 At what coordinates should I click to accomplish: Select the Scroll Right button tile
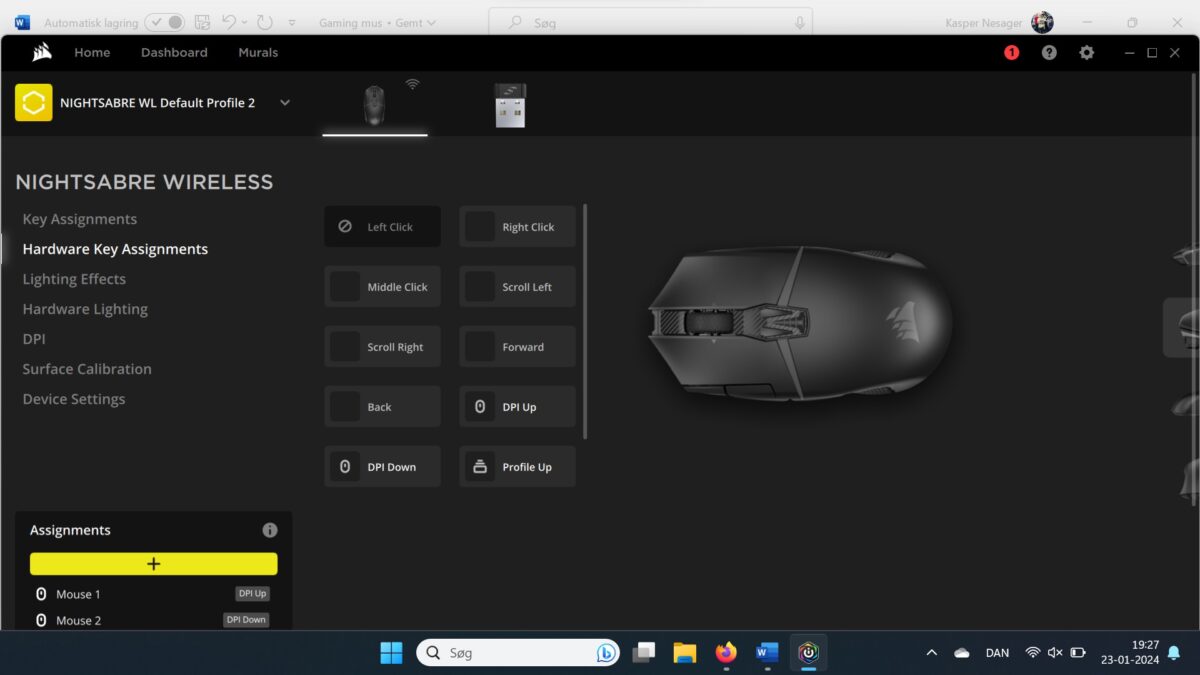(x=382, y=347)
